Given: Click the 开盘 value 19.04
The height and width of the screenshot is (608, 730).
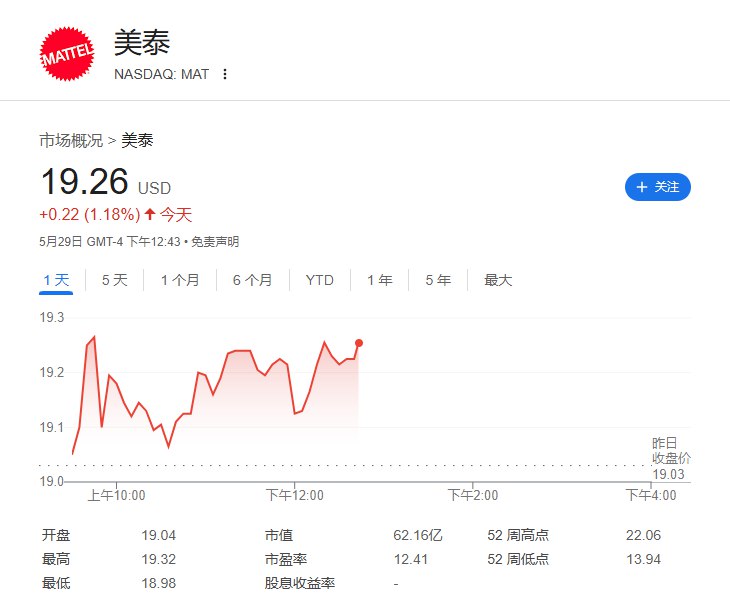Looking at the screenshot, I should tap(159, 535).
